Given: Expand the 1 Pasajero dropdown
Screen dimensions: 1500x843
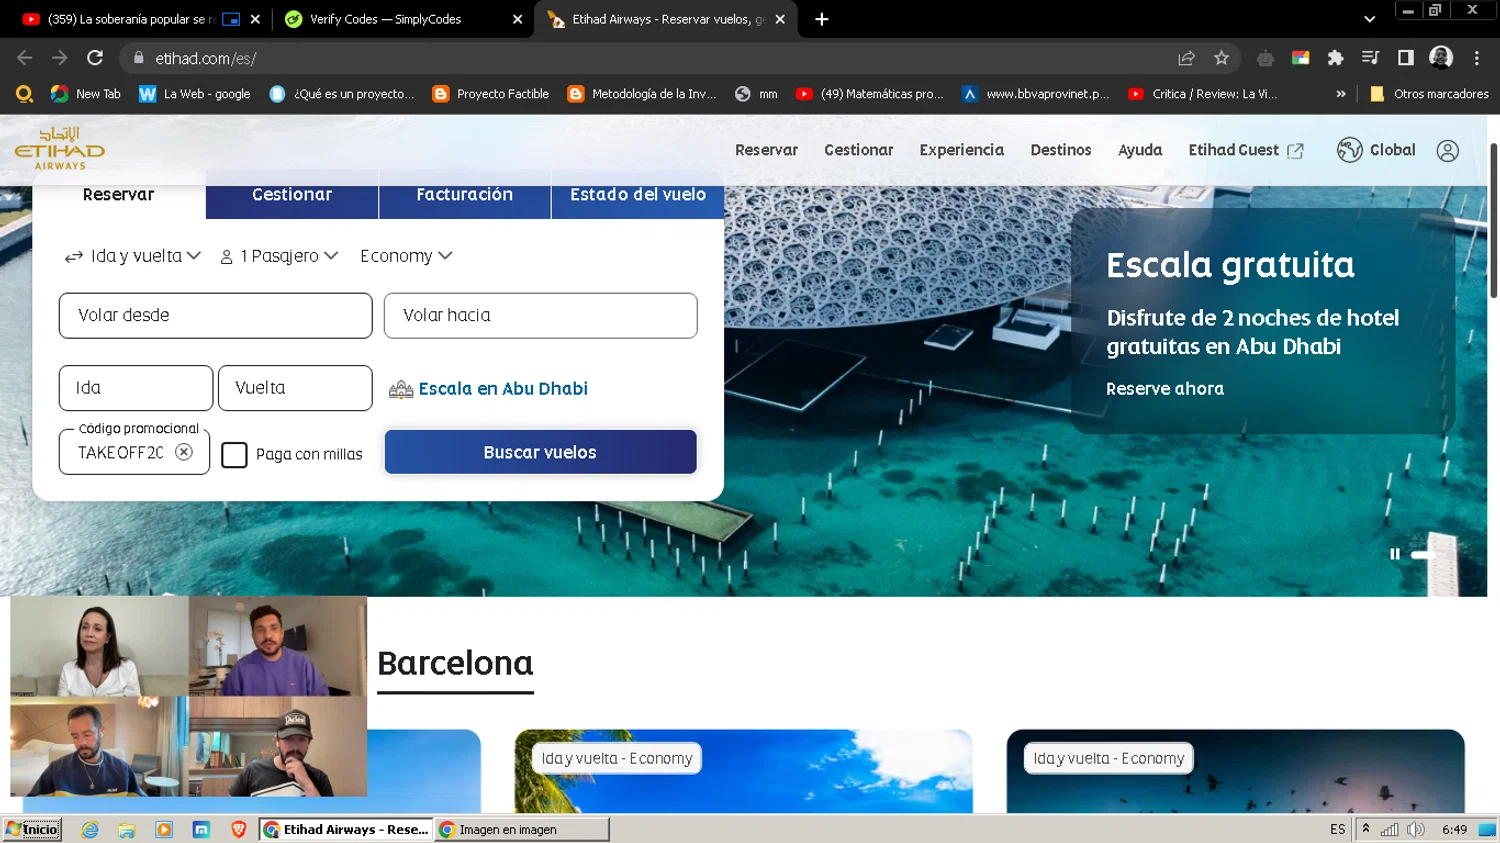Looking at the screenshot, I should tap(279, 256).
